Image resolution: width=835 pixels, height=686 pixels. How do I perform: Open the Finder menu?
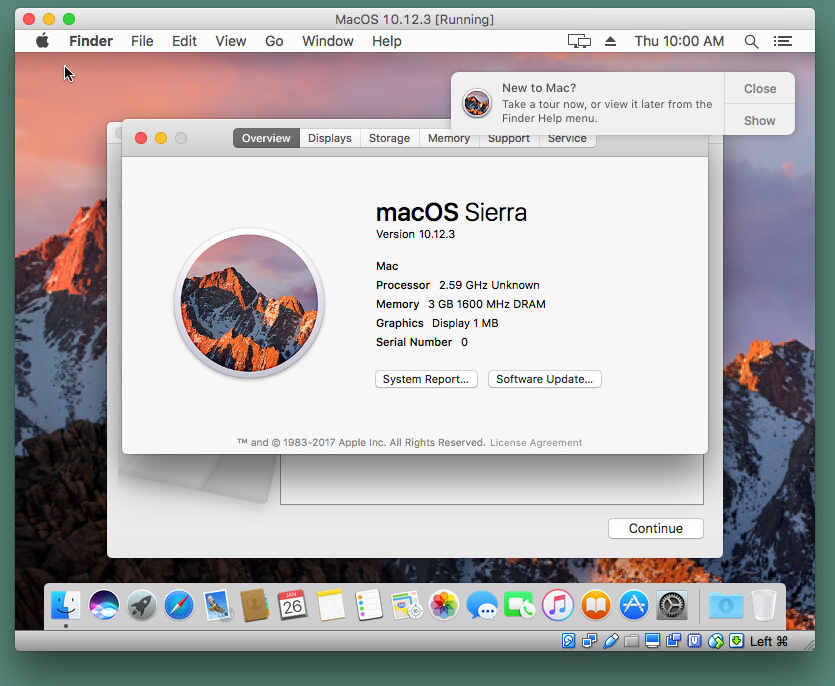tap(91, 41)
